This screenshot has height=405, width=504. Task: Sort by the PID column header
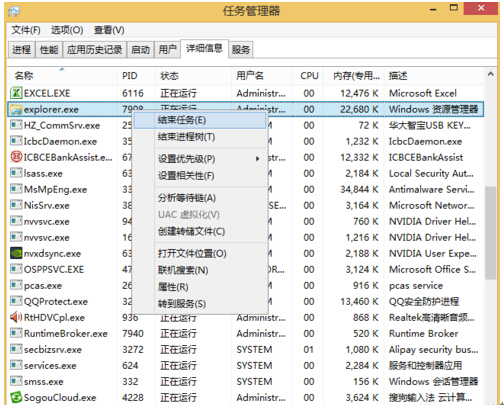(x=136, y=76)
